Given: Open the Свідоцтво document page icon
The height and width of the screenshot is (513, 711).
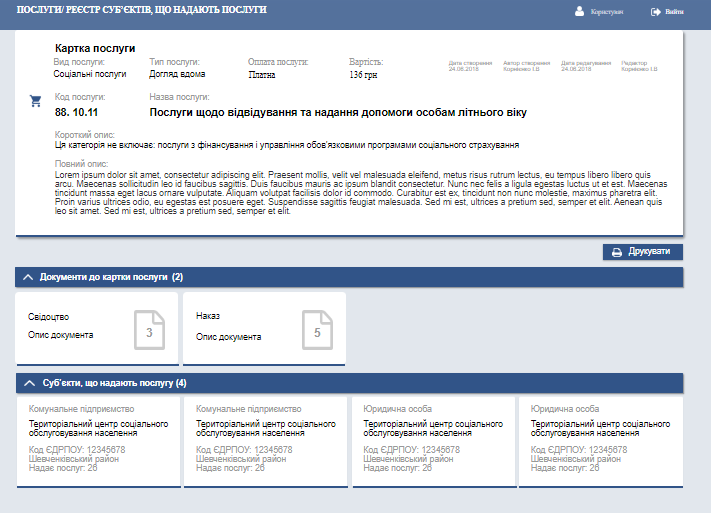Looking at the screenshot, I should pyautogui.click(x=149, y=330).
